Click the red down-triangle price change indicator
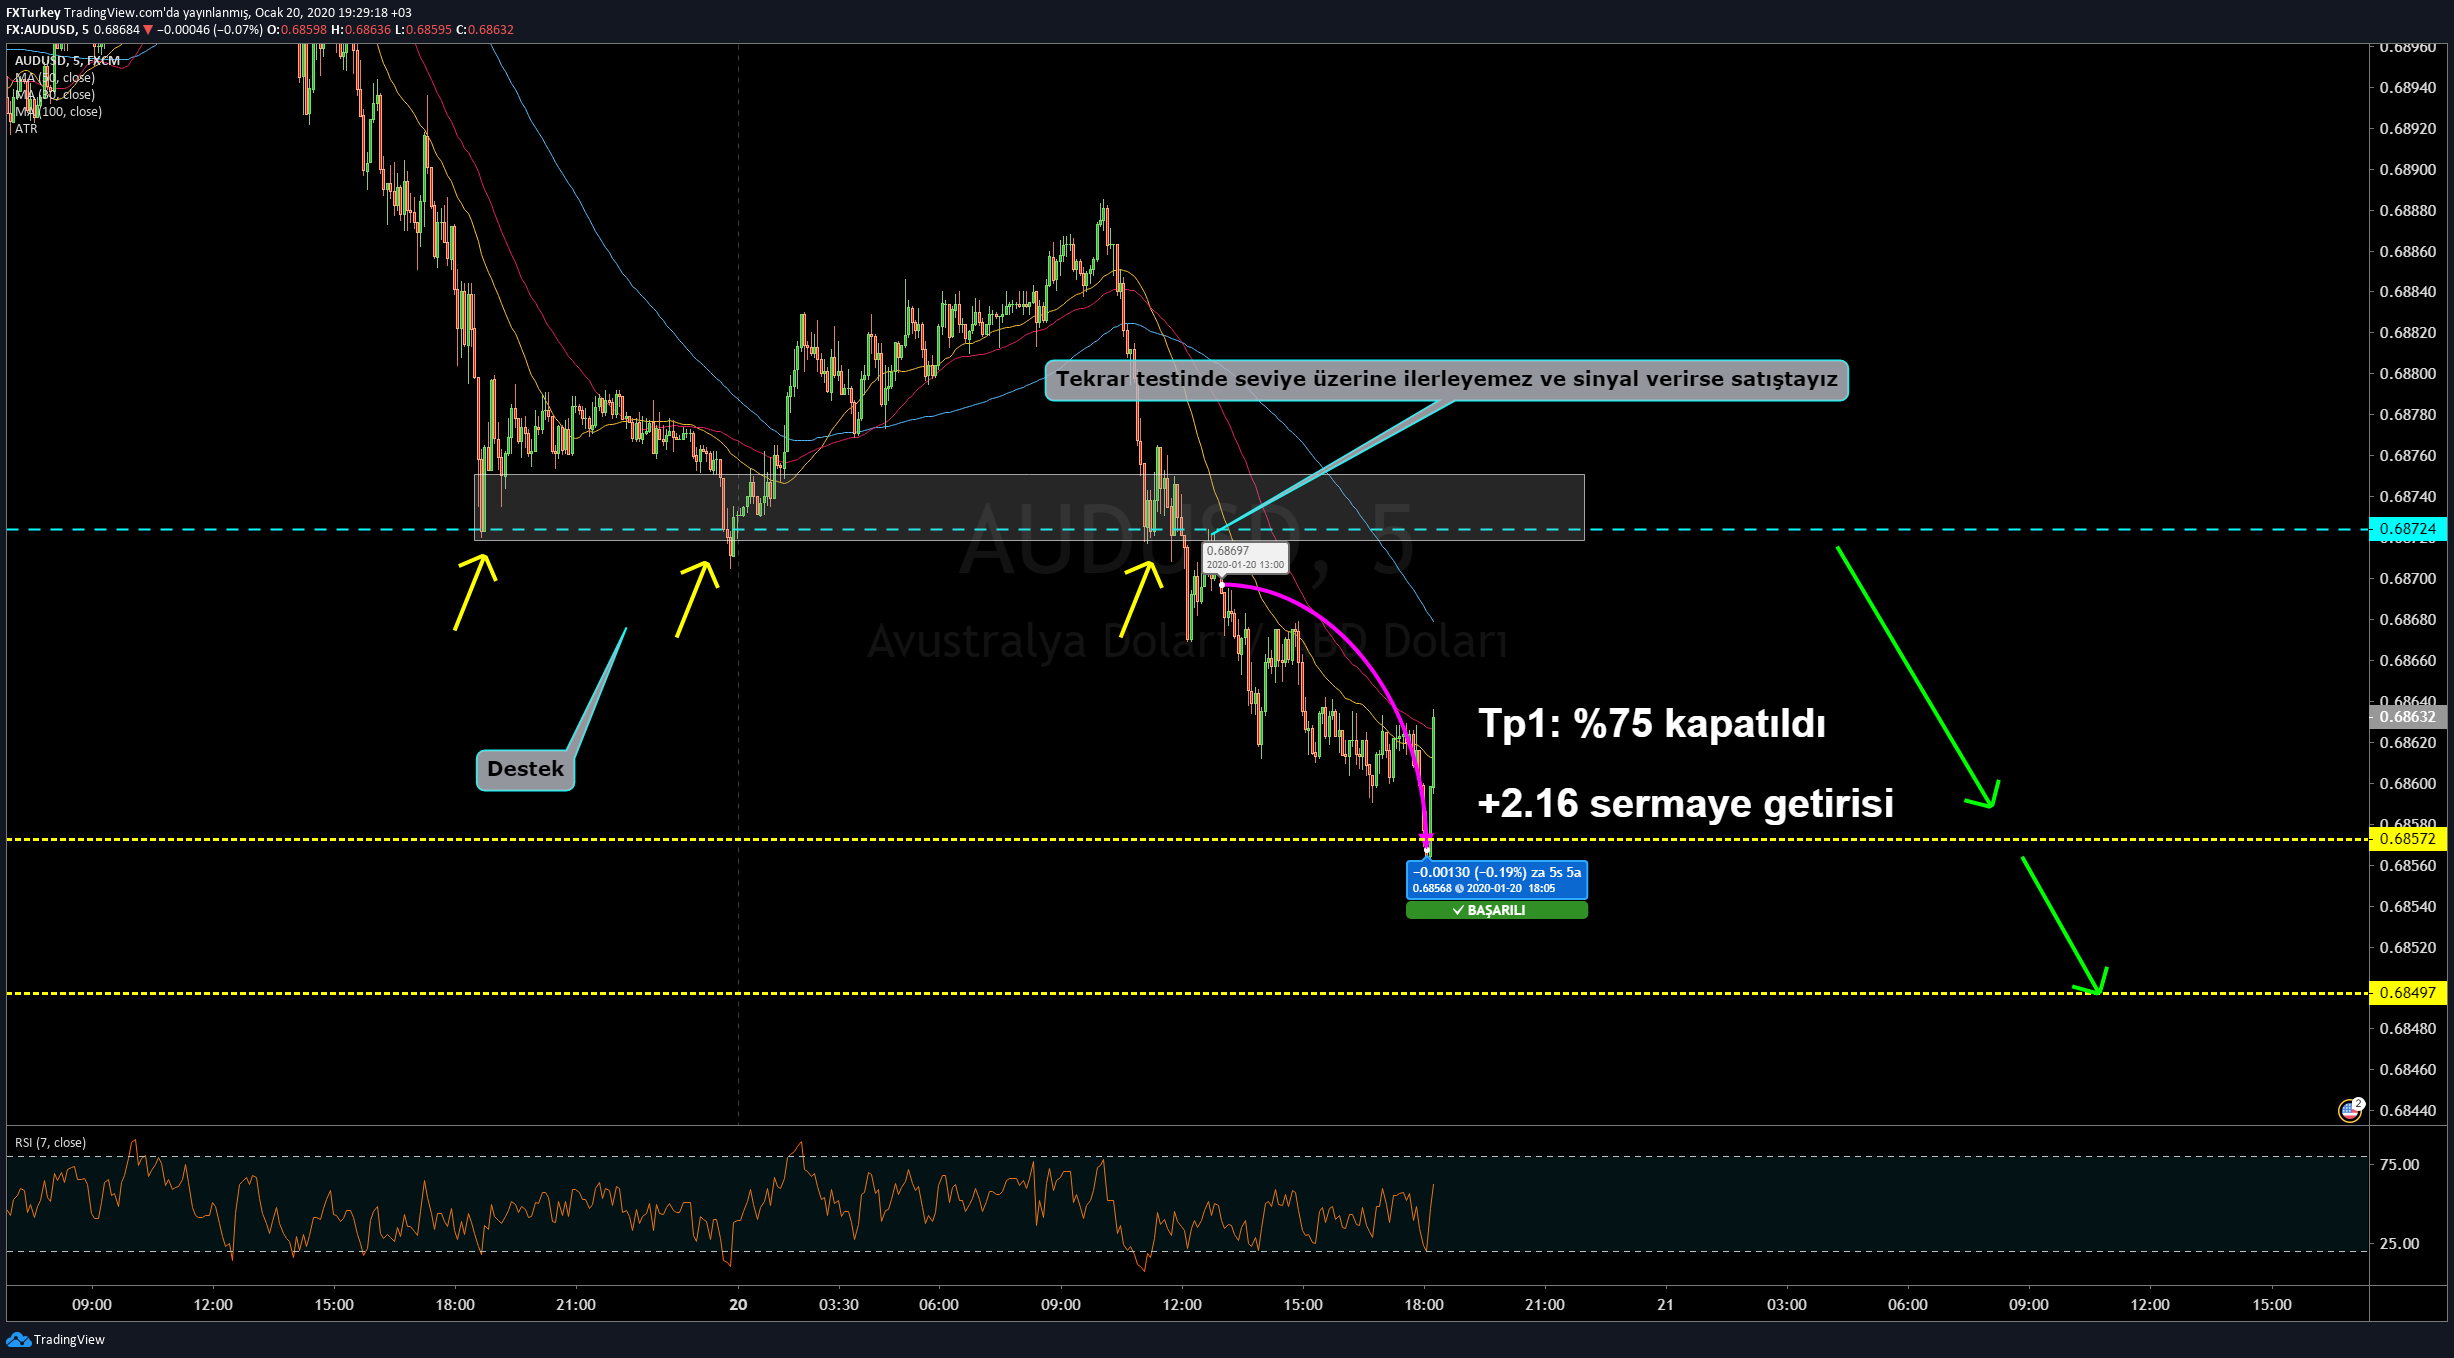This screenshot has width=2454, height=1358. tap(148, 30)
